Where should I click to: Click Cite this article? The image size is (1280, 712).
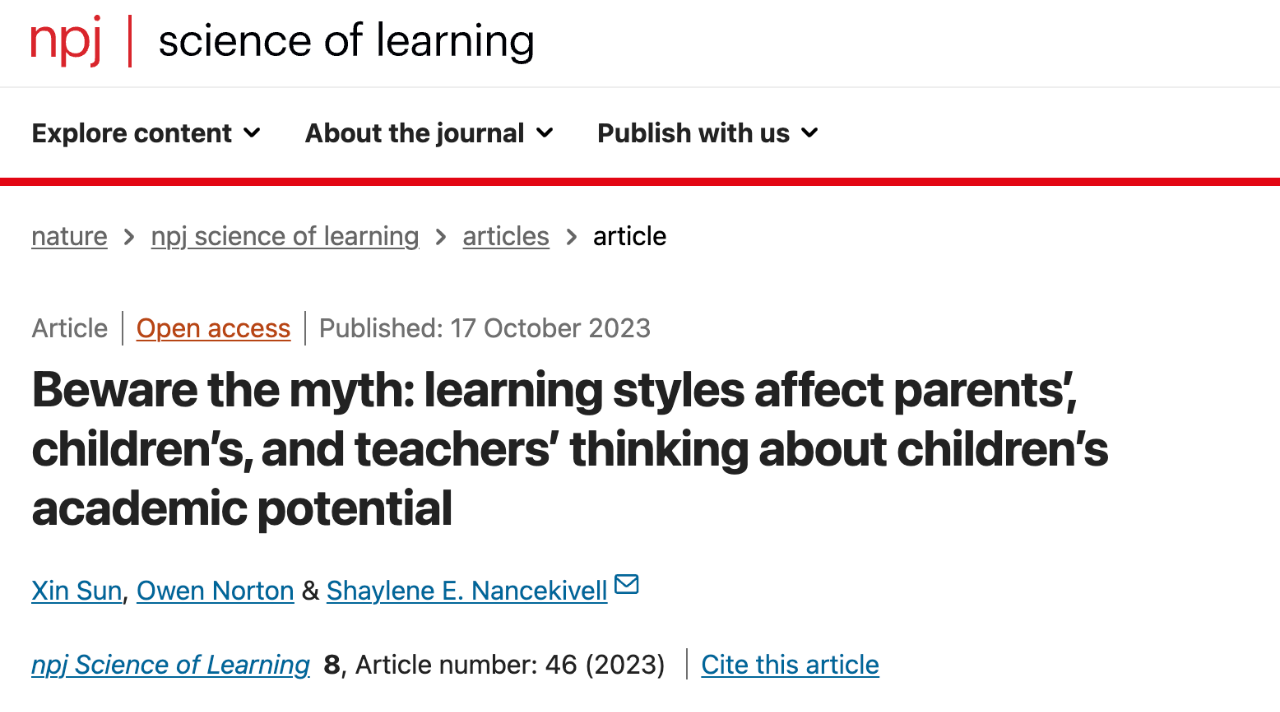[790, 665]
